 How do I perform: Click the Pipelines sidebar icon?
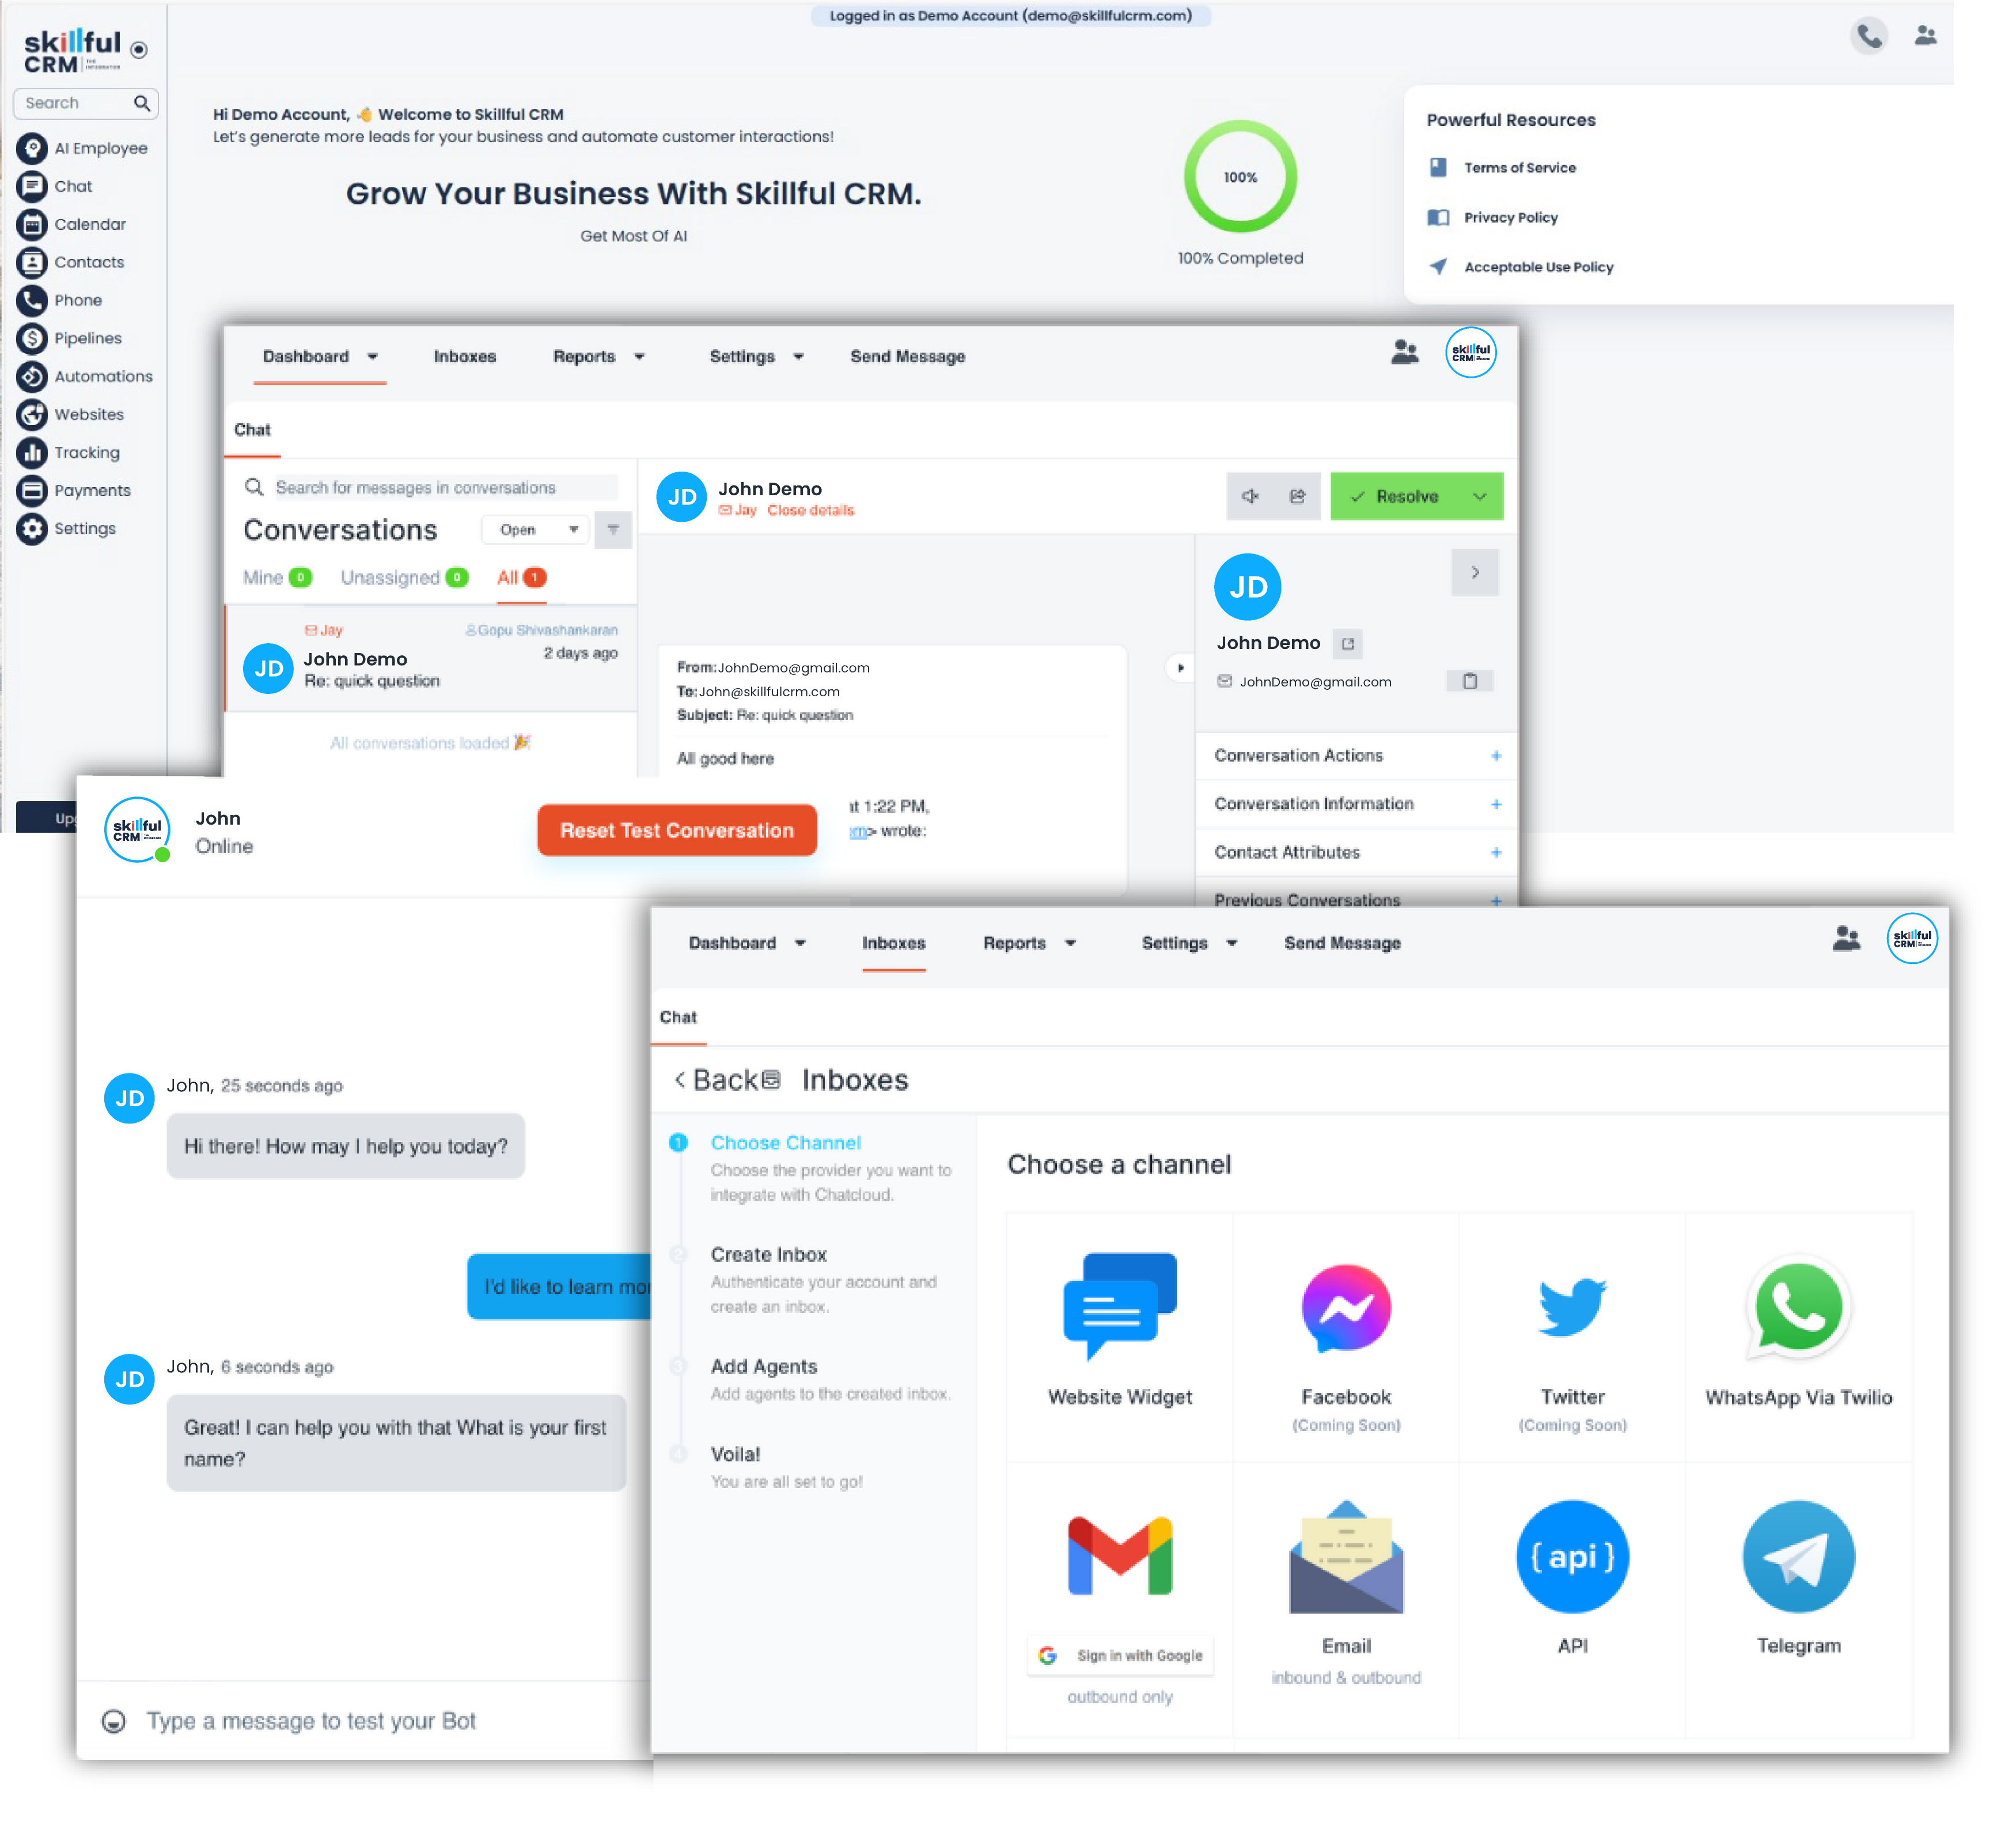coord(32,338)
